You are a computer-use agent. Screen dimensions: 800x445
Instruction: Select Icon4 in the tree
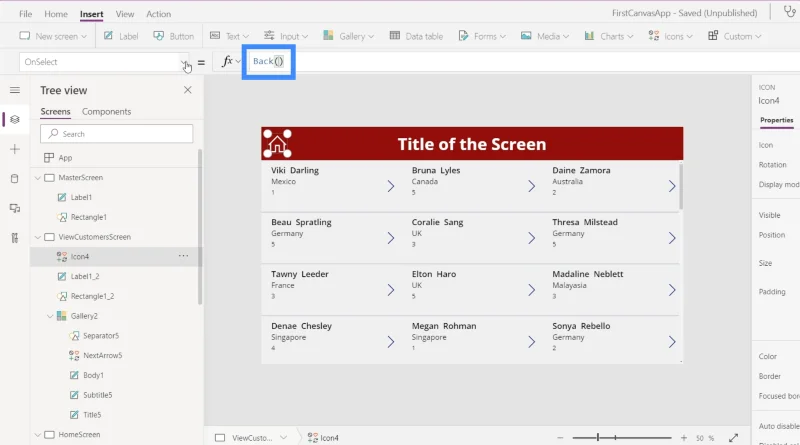[80, 257]
